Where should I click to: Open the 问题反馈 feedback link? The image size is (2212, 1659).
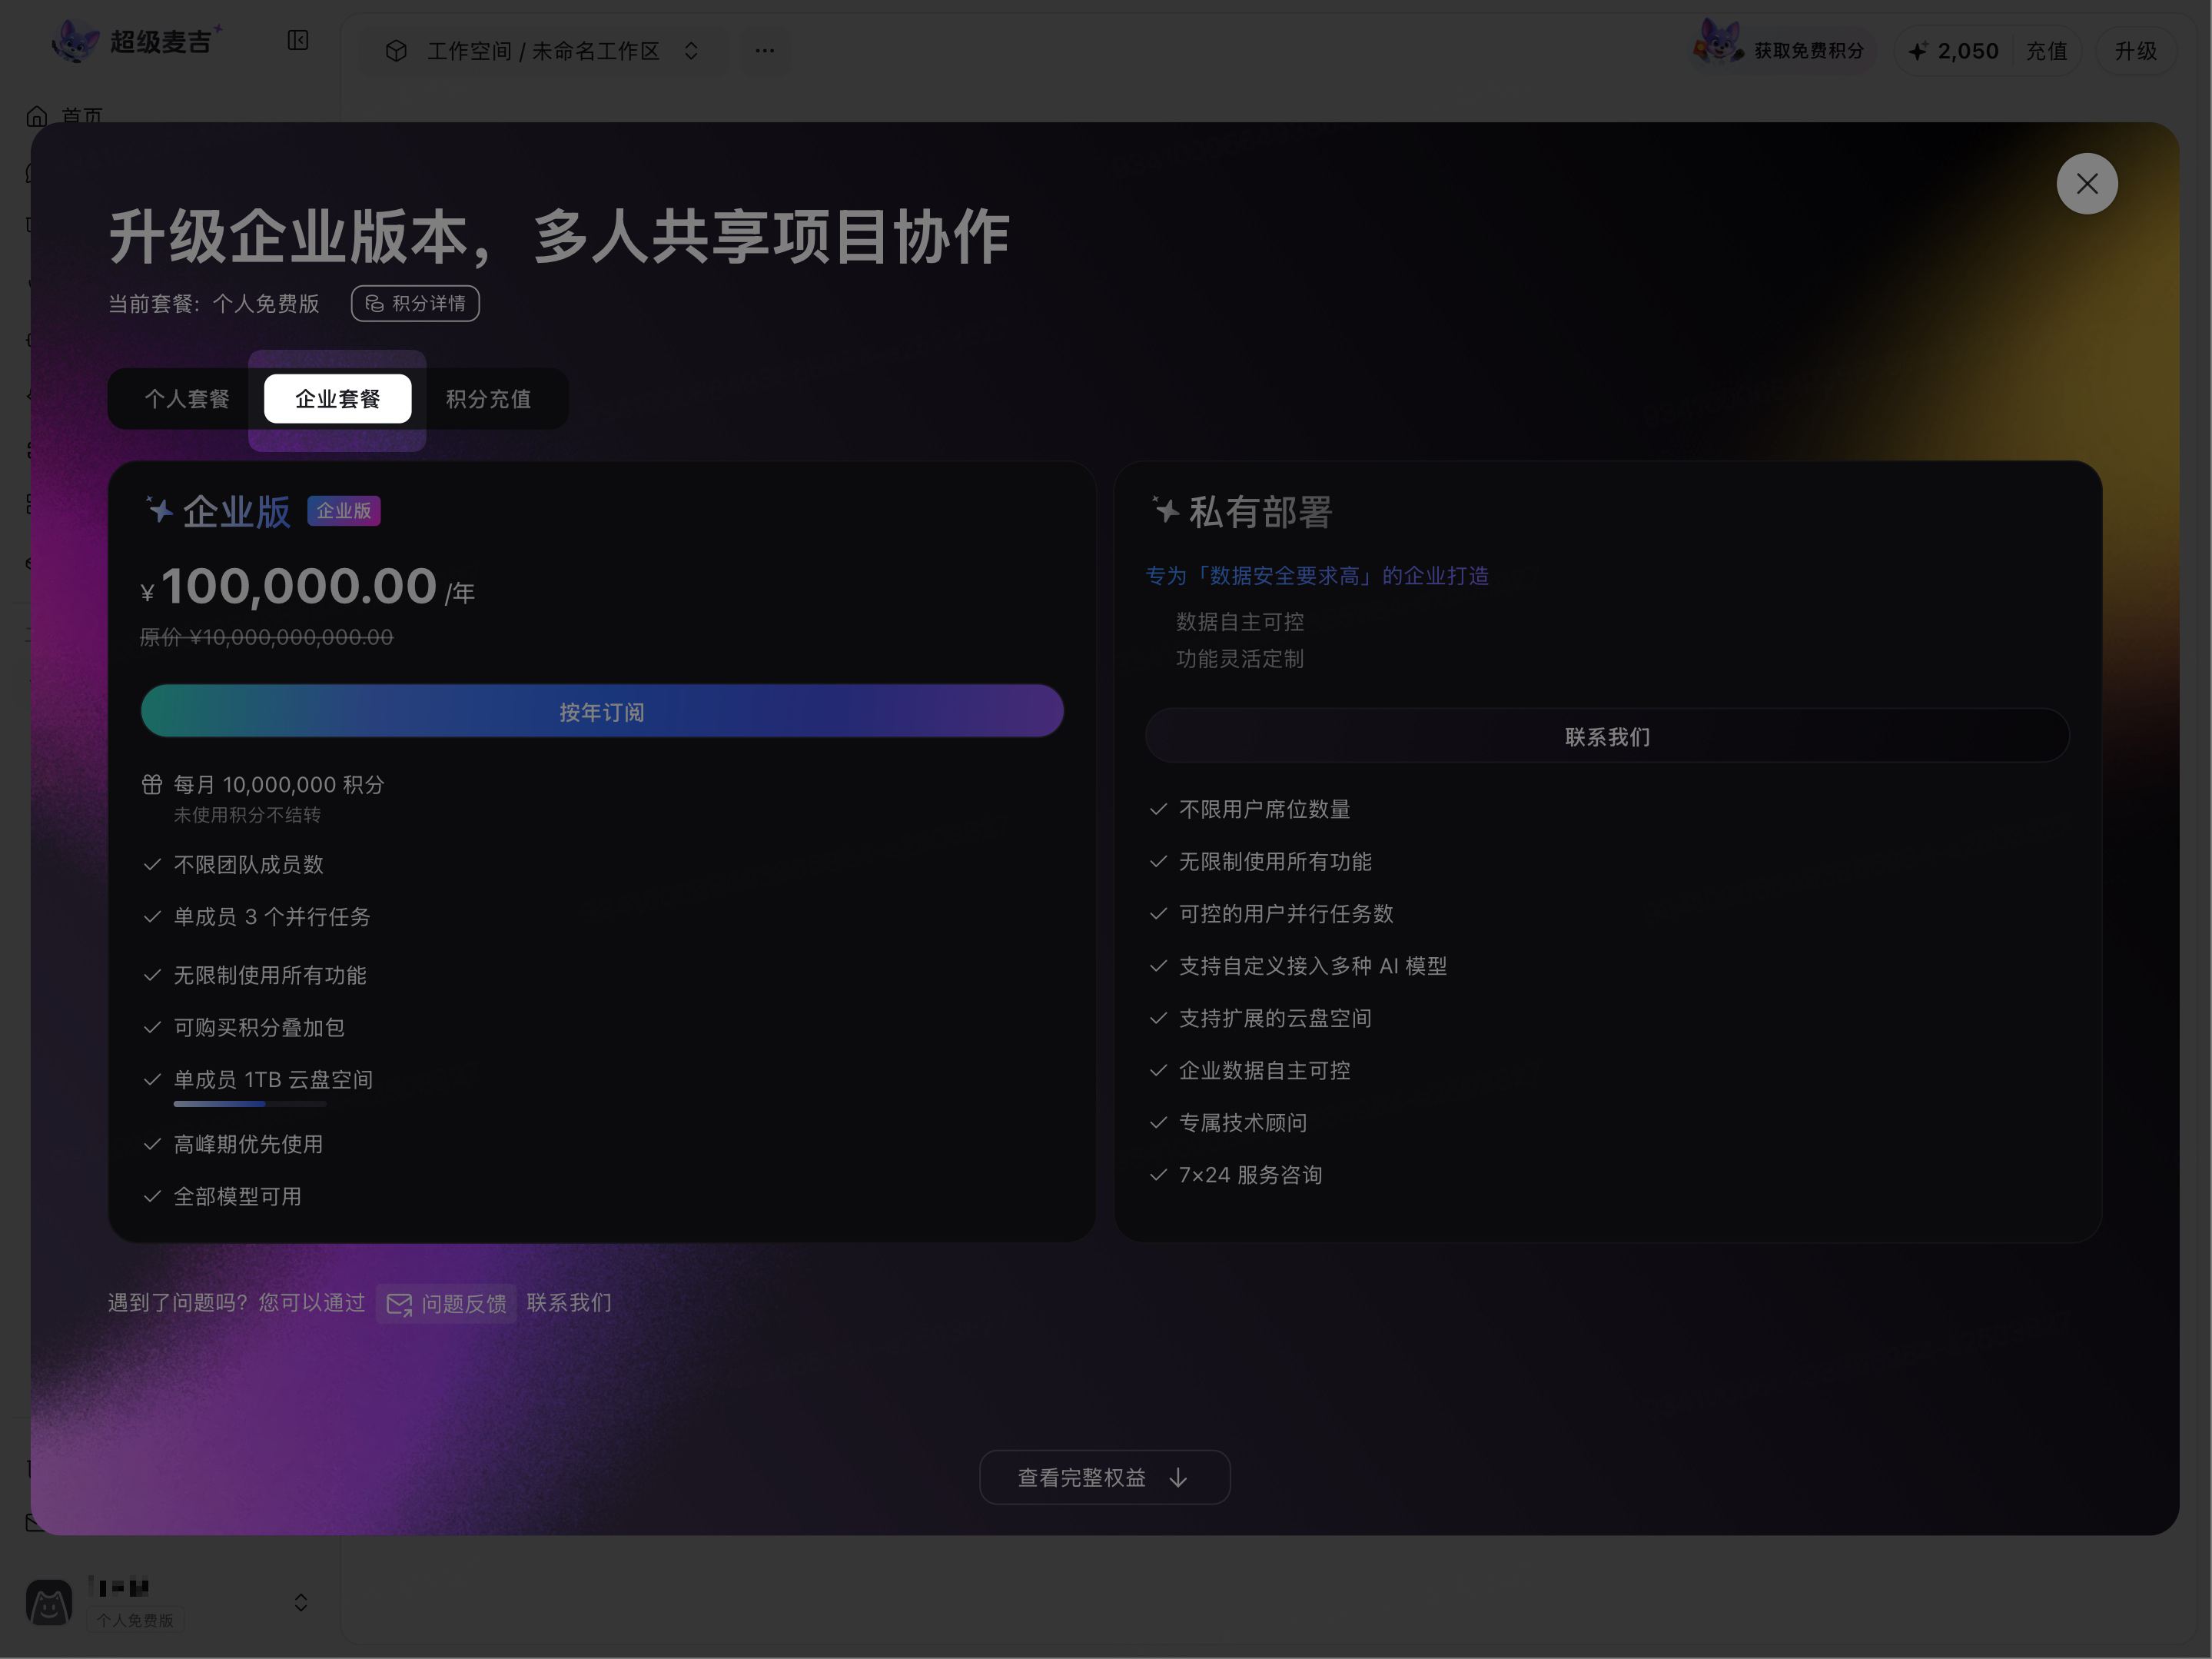click(x=446, y=1303)
